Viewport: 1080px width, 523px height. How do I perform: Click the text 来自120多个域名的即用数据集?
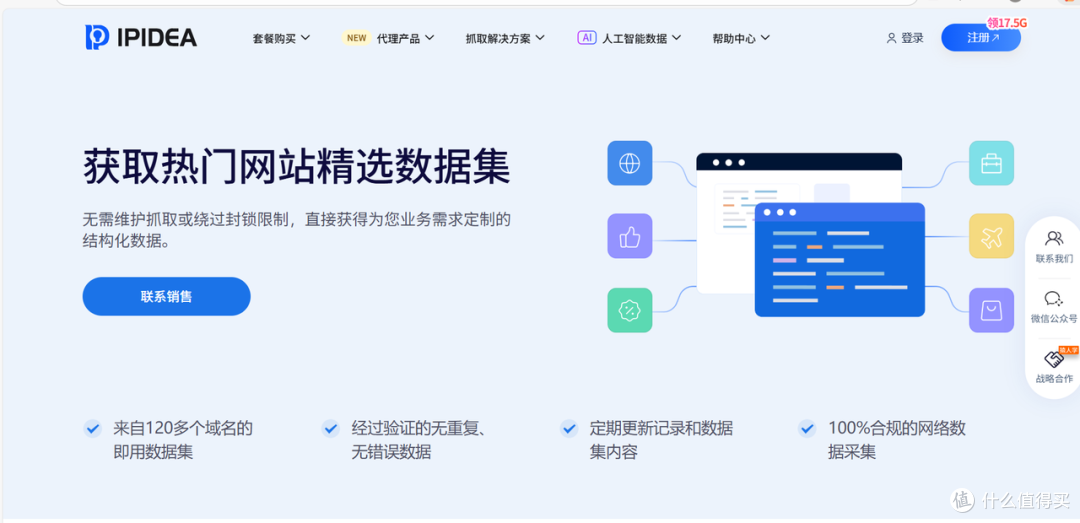pos(183,440)
